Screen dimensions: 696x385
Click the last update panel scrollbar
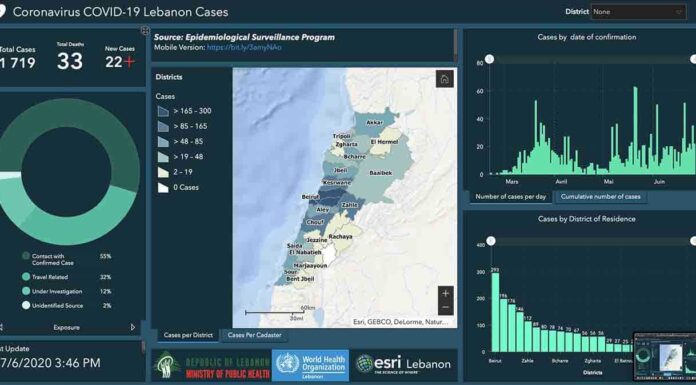pos(143,348)
